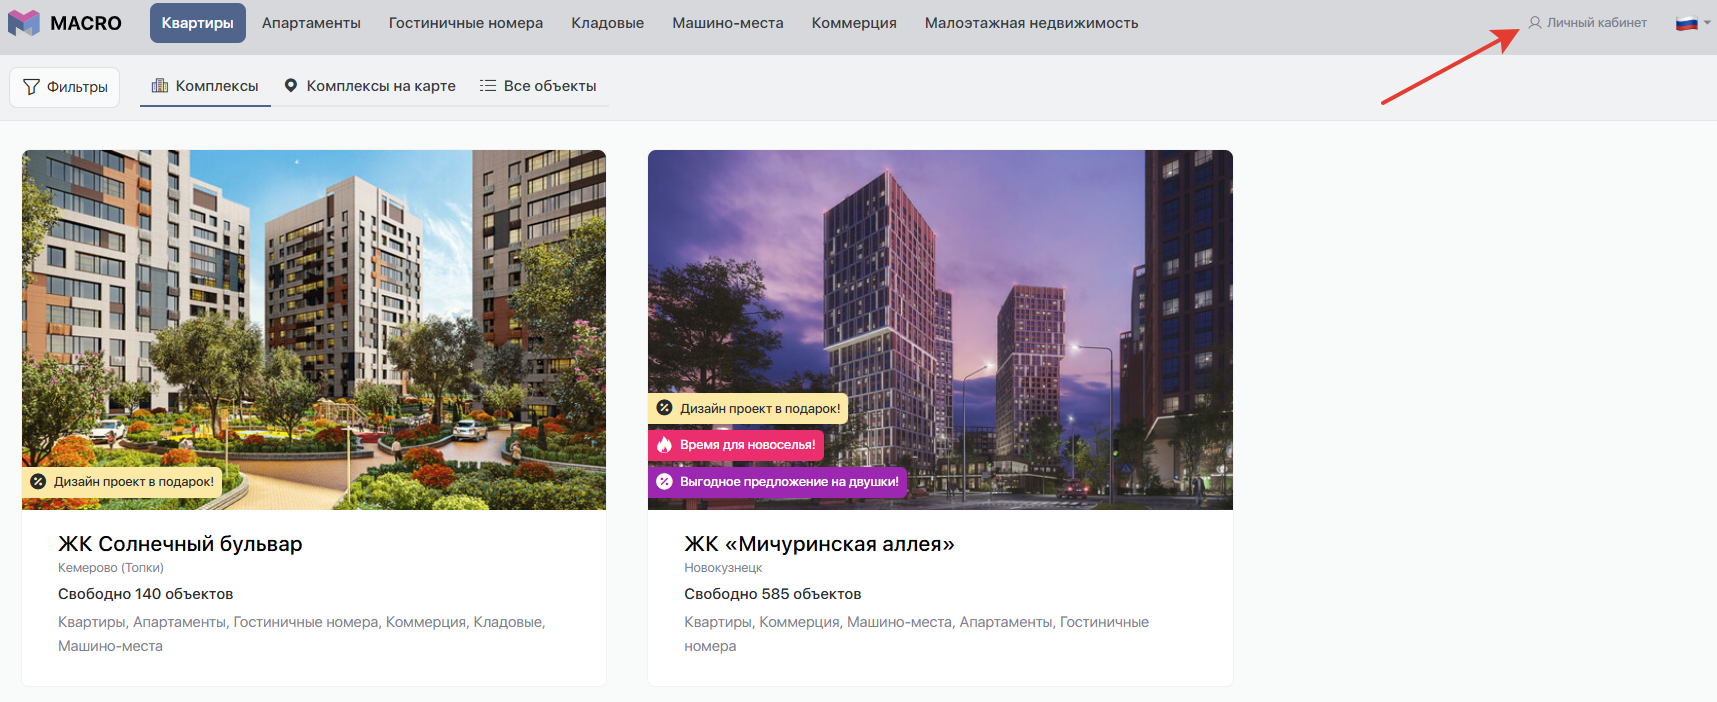Click the ЖК Солнечный бульвар title link

[x=180, y=544]
